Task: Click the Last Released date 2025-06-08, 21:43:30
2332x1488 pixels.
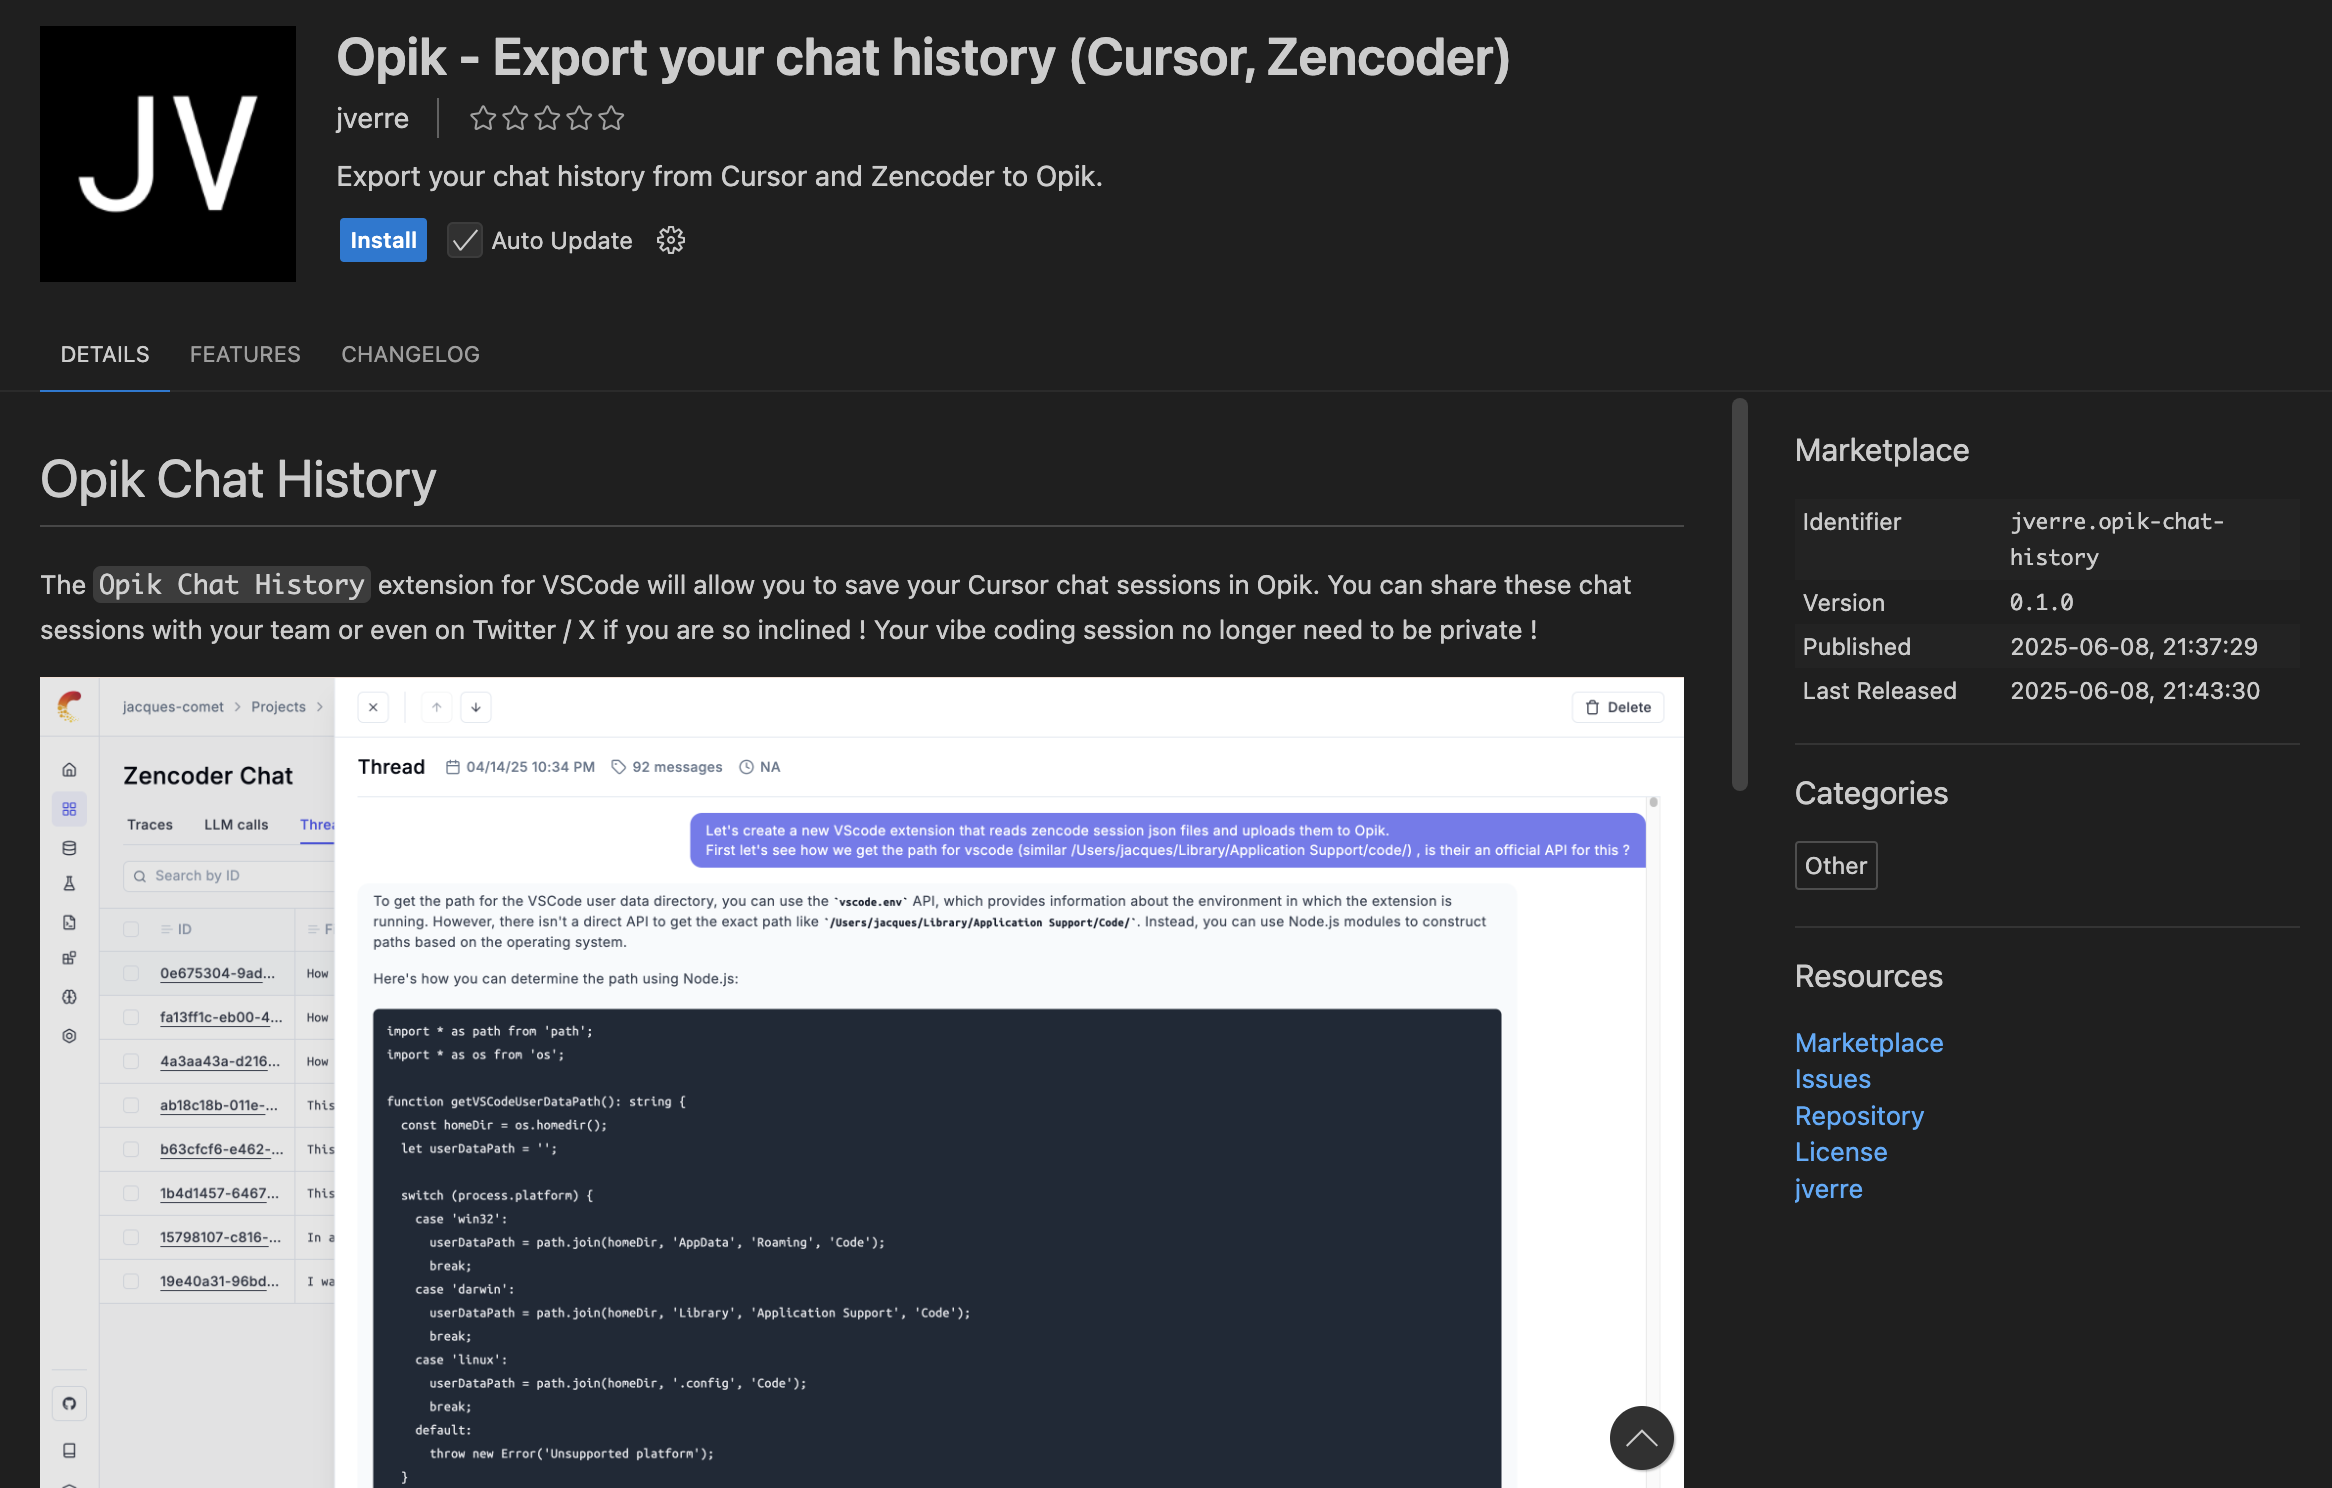Action: [x=2135, y=690]
